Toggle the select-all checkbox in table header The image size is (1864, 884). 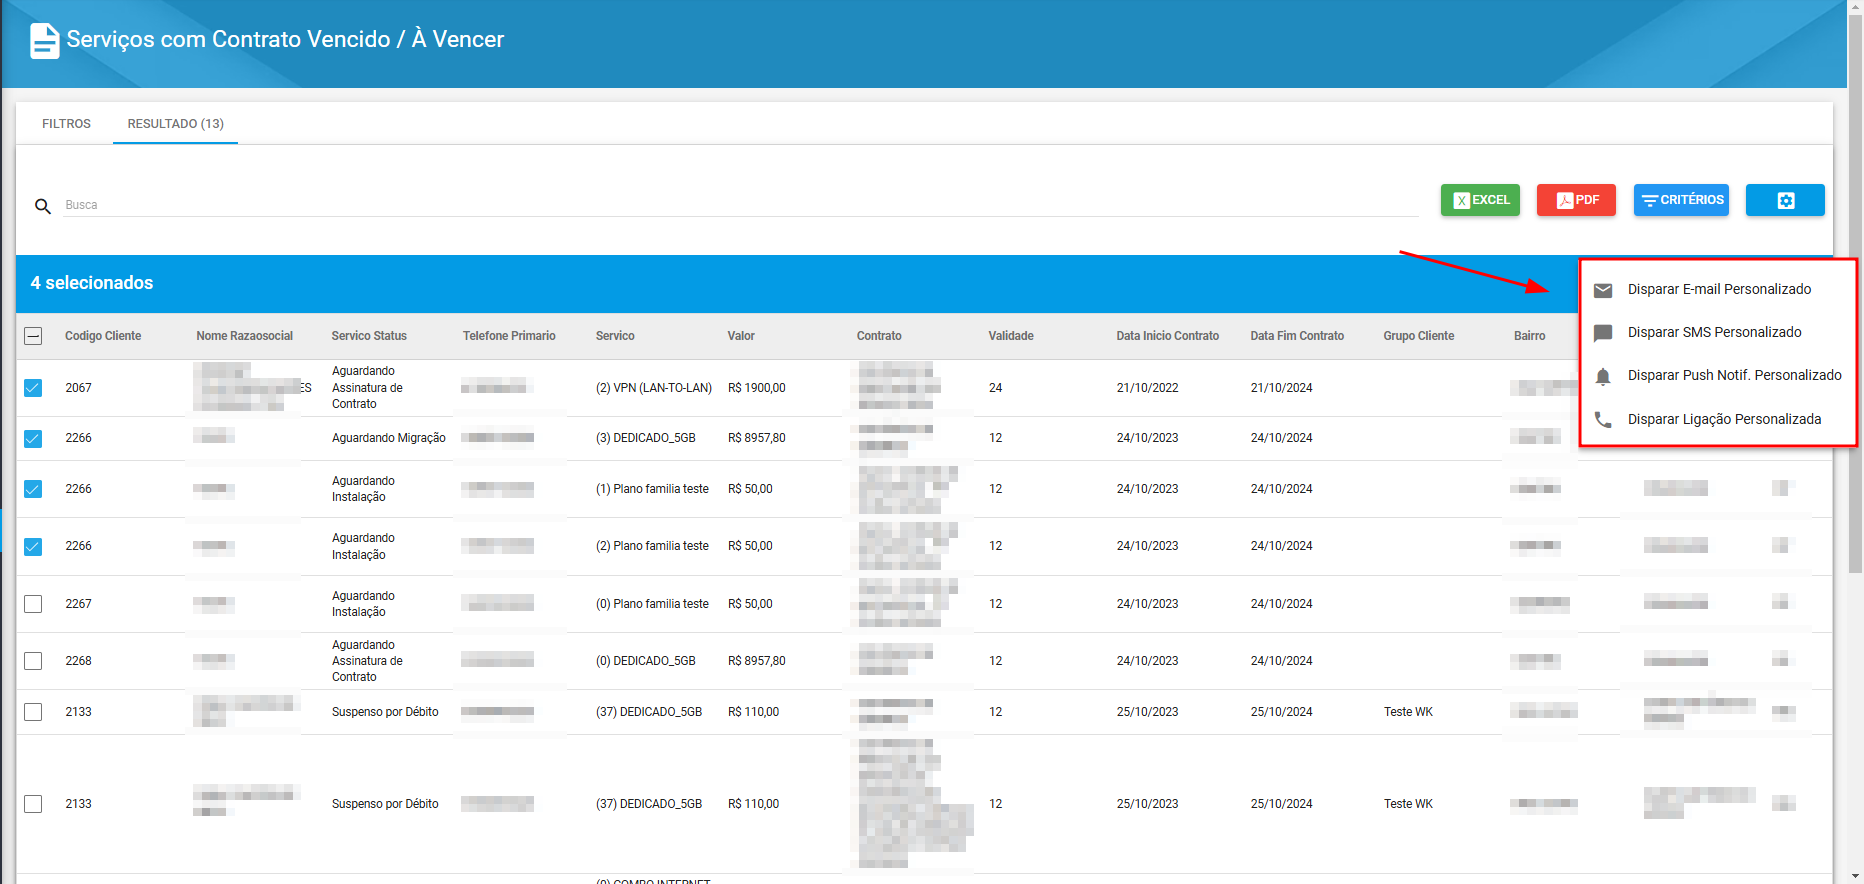33,336
